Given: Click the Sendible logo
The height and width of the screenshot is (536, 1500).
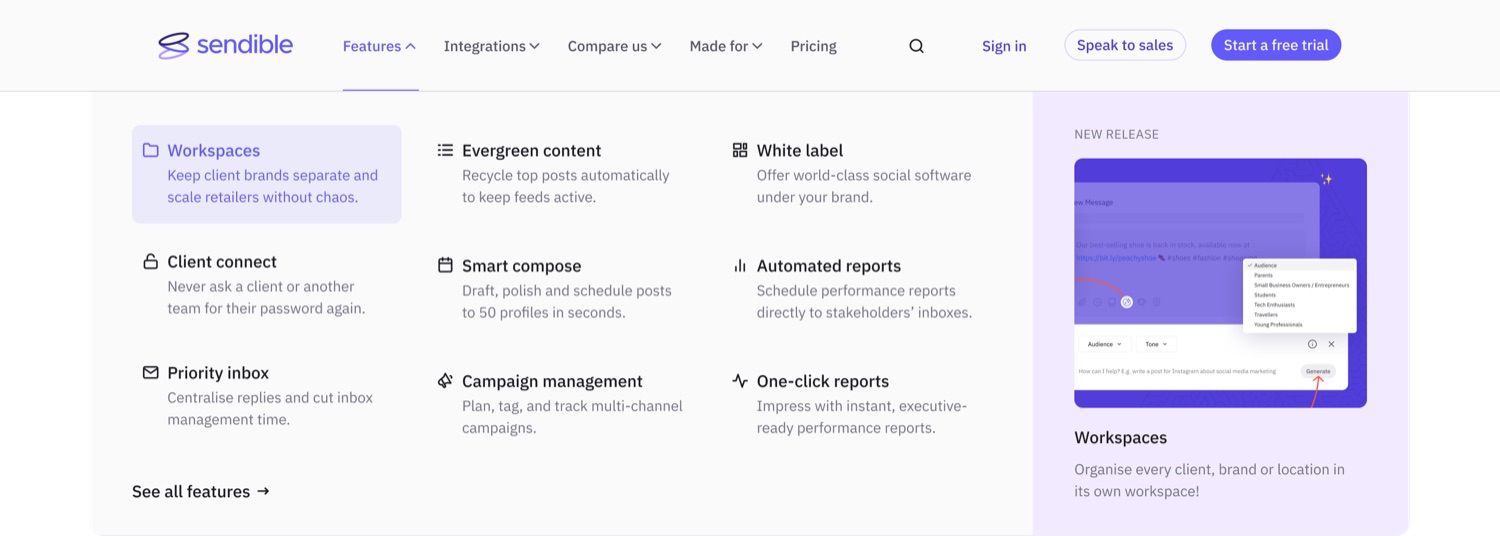Looking at the screenshot, I should pos(225,45).
